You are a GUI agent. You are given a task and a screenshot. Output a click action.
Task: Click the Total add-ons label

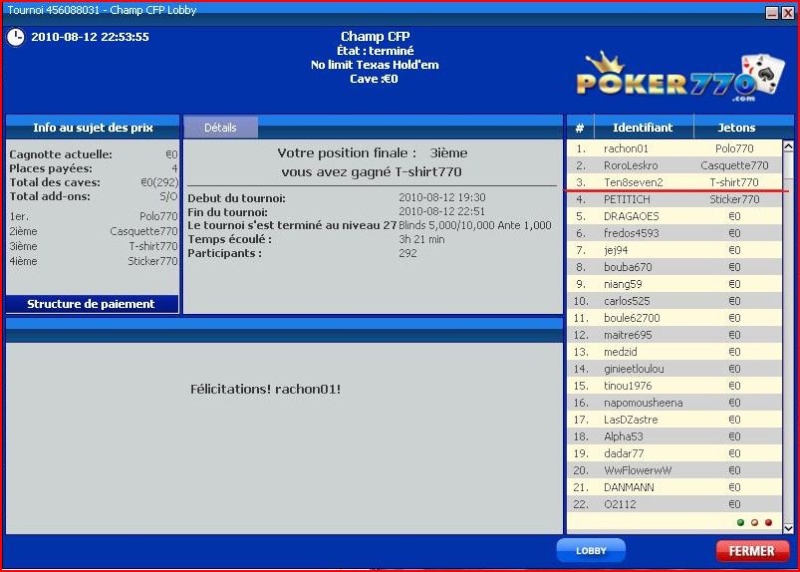(x=49, y=196)
